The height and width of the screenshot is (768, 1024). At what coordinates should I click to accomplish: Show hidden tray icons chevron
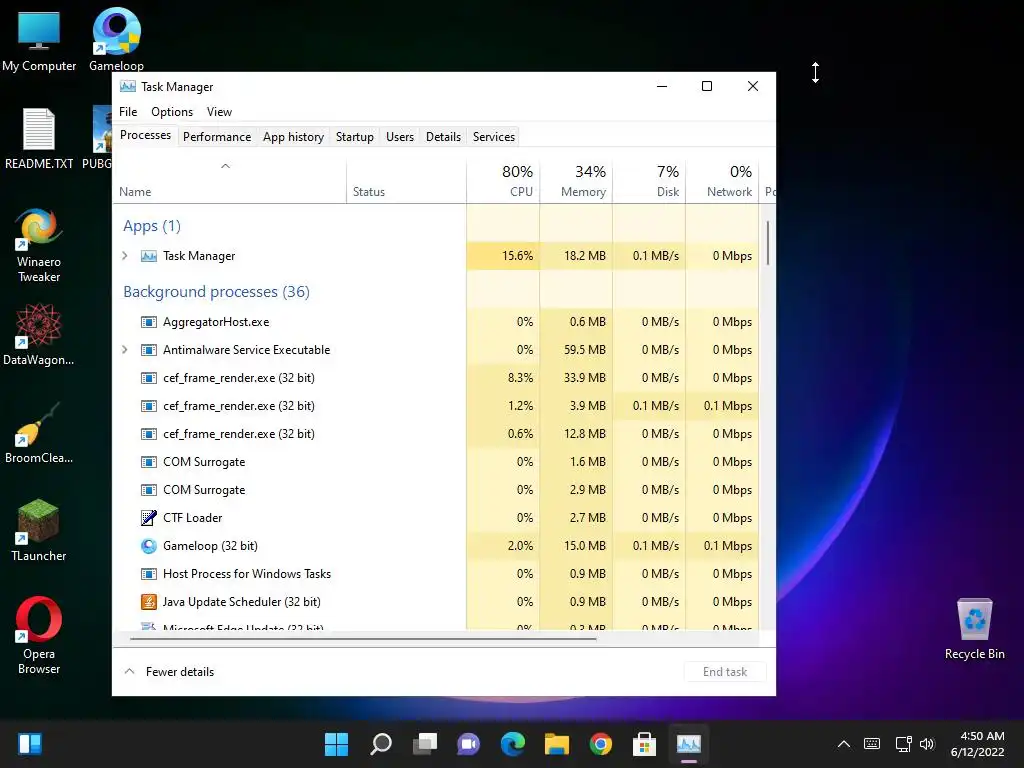pyautogui.click(x=844, y=744)
